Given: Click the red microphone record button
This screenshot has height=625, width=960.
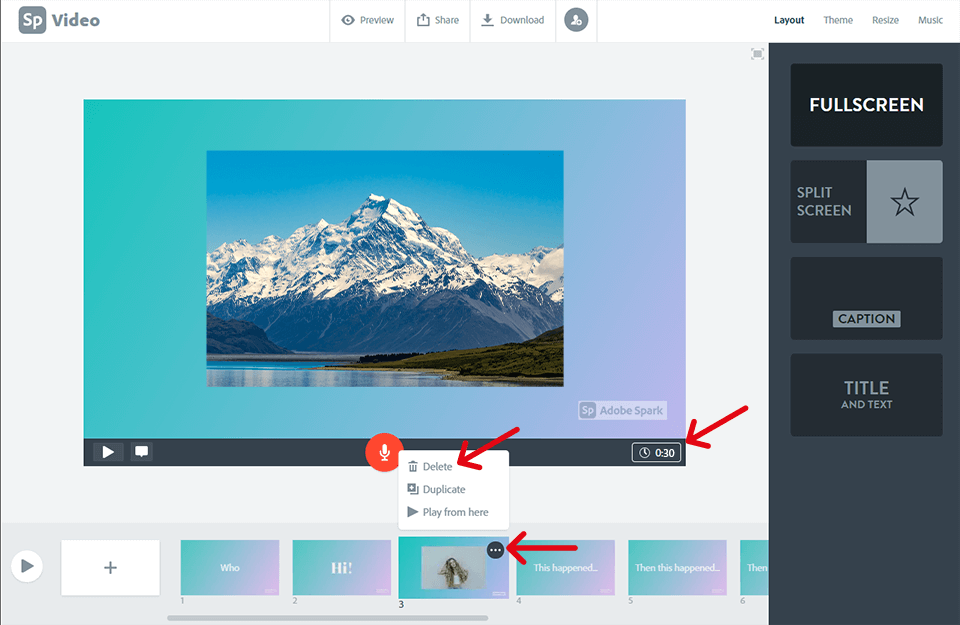Looking at the screenshot, I should (x=384, y=452).
